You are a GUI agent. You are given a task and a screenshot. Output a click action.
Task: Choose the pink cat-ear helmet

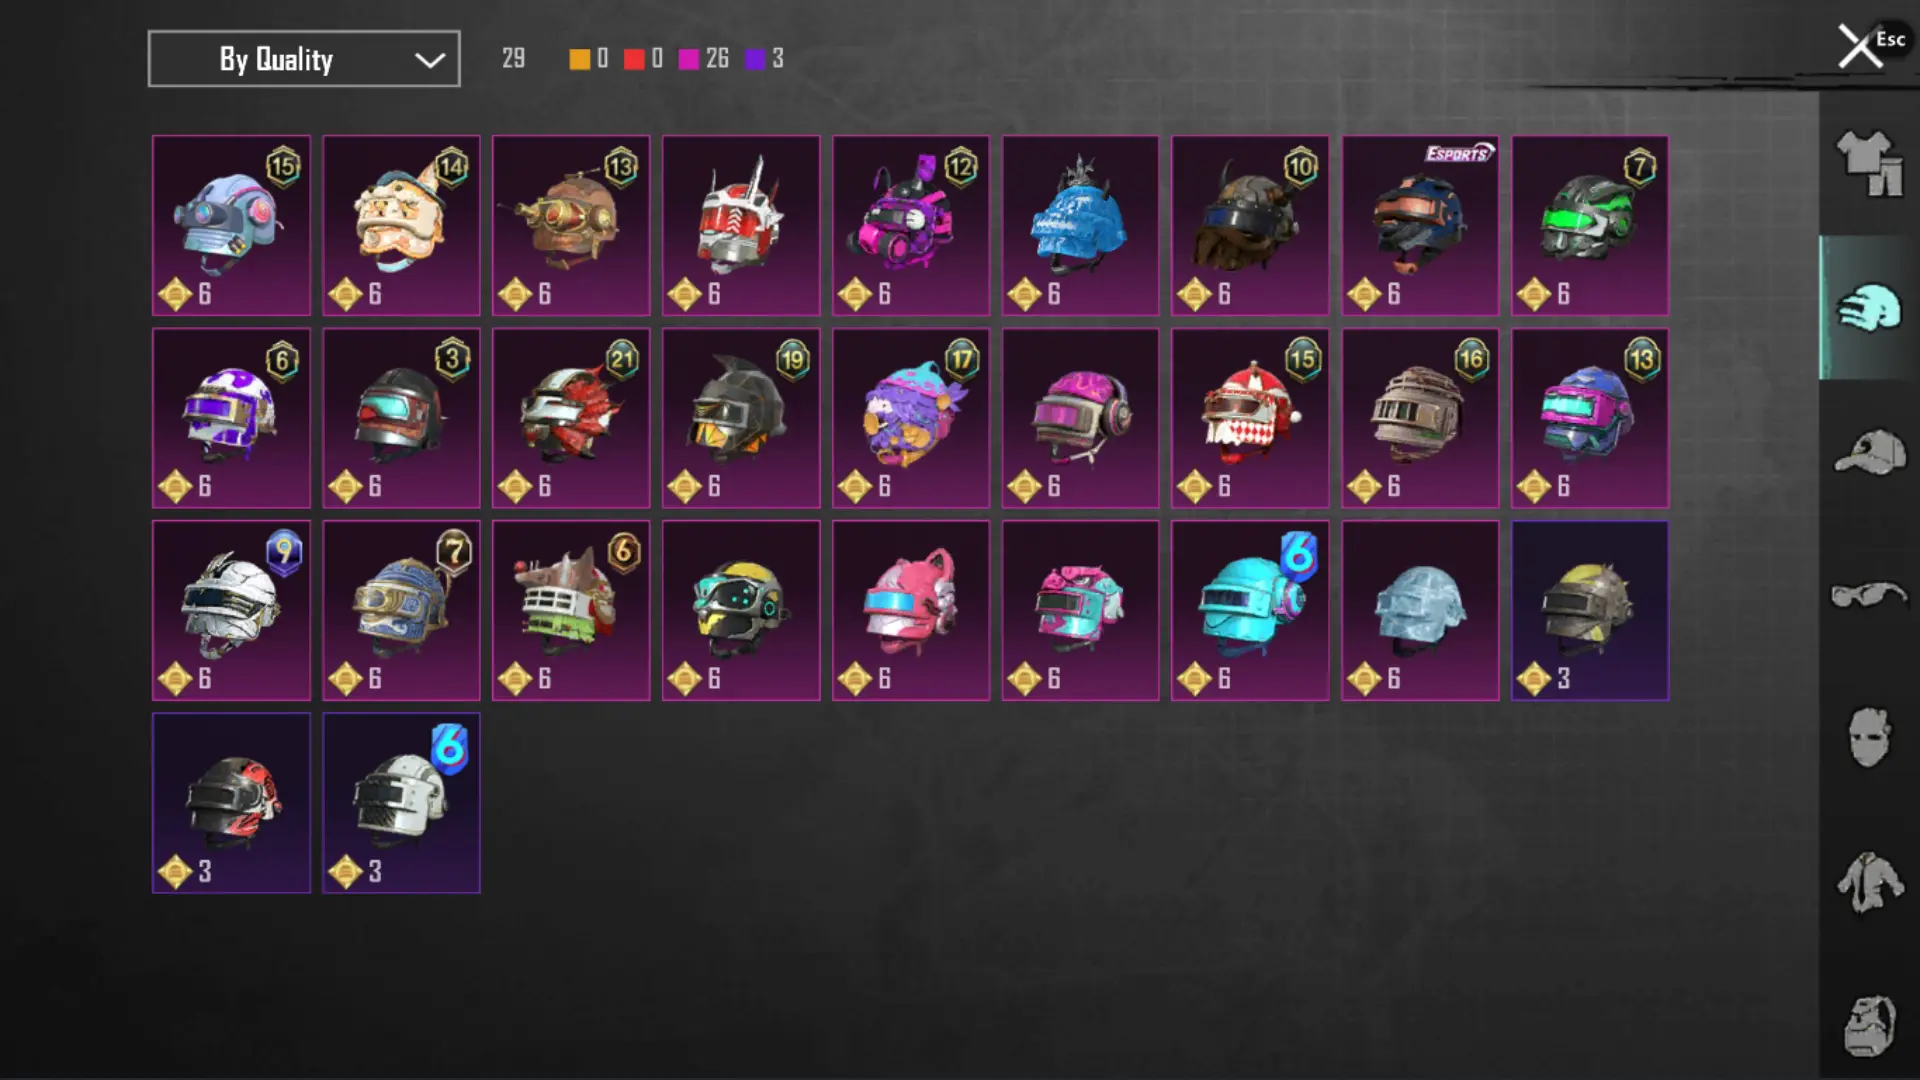coord(911,610)
